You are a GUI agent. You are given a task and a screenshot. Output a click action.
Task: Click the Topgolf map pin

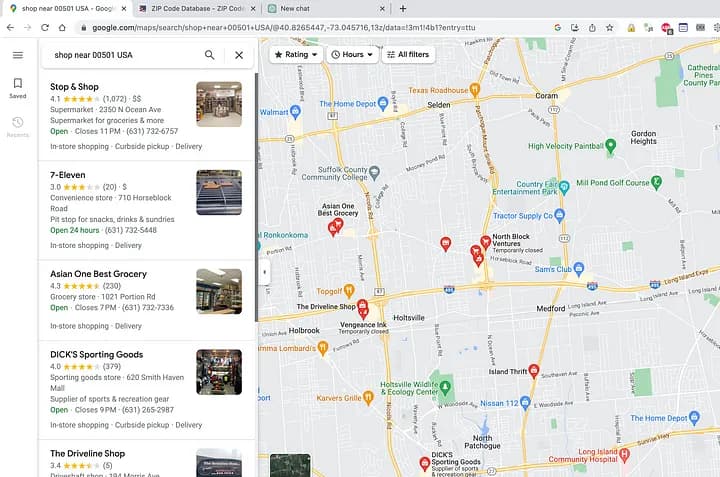(349, 290)
